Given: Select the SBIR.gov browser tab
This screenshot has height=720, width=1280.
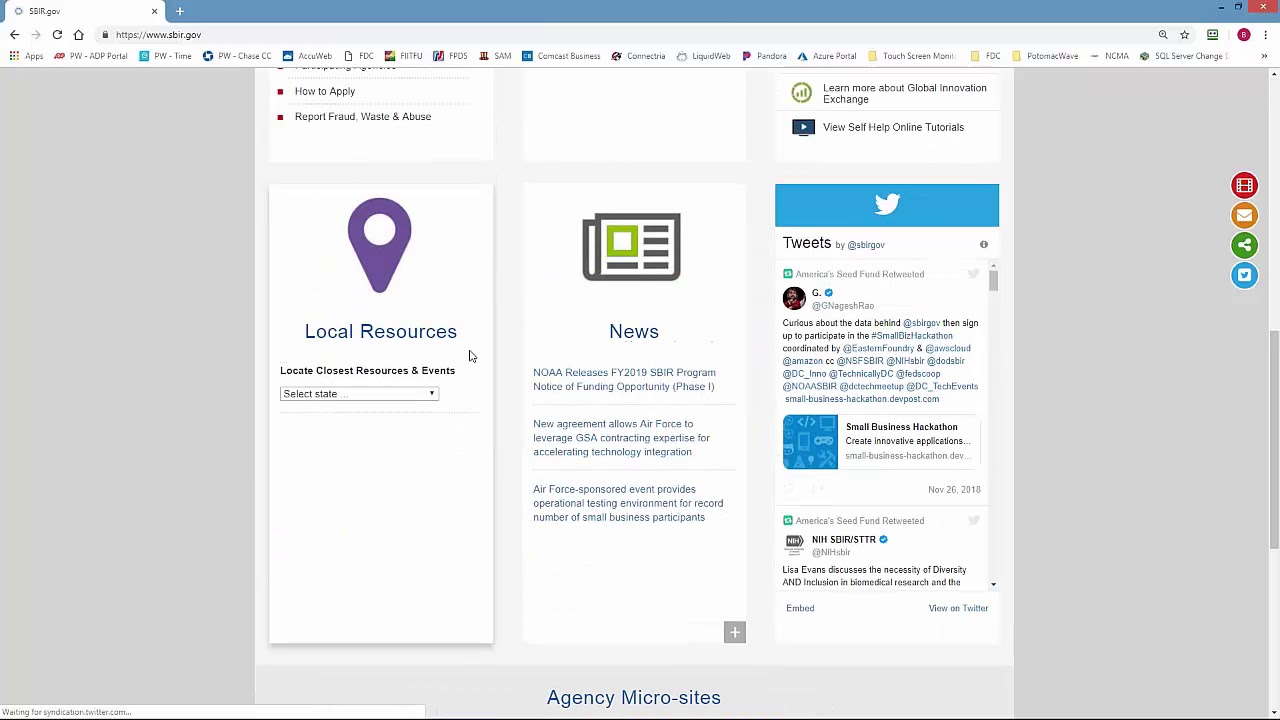Looking at the screenshot, I should pos(85,11).
